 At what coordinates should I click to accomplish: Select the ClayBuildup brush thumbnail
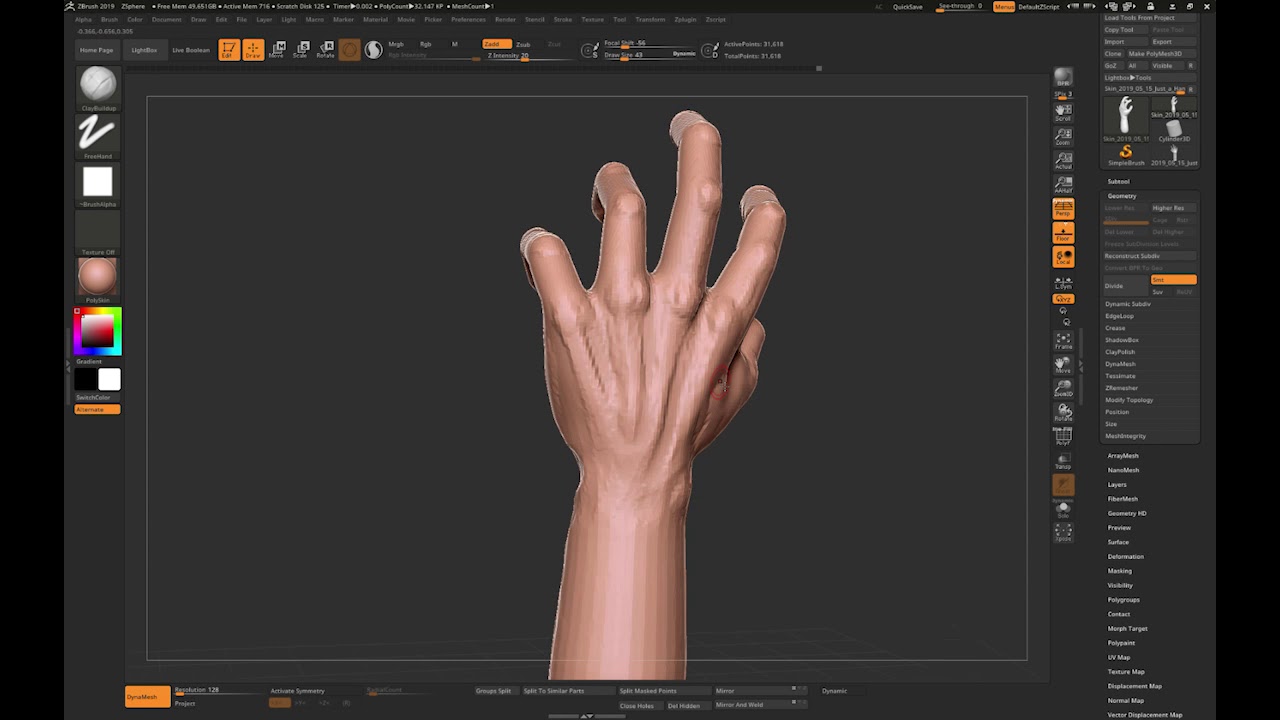pyautogui.click(x=98, y=85)
